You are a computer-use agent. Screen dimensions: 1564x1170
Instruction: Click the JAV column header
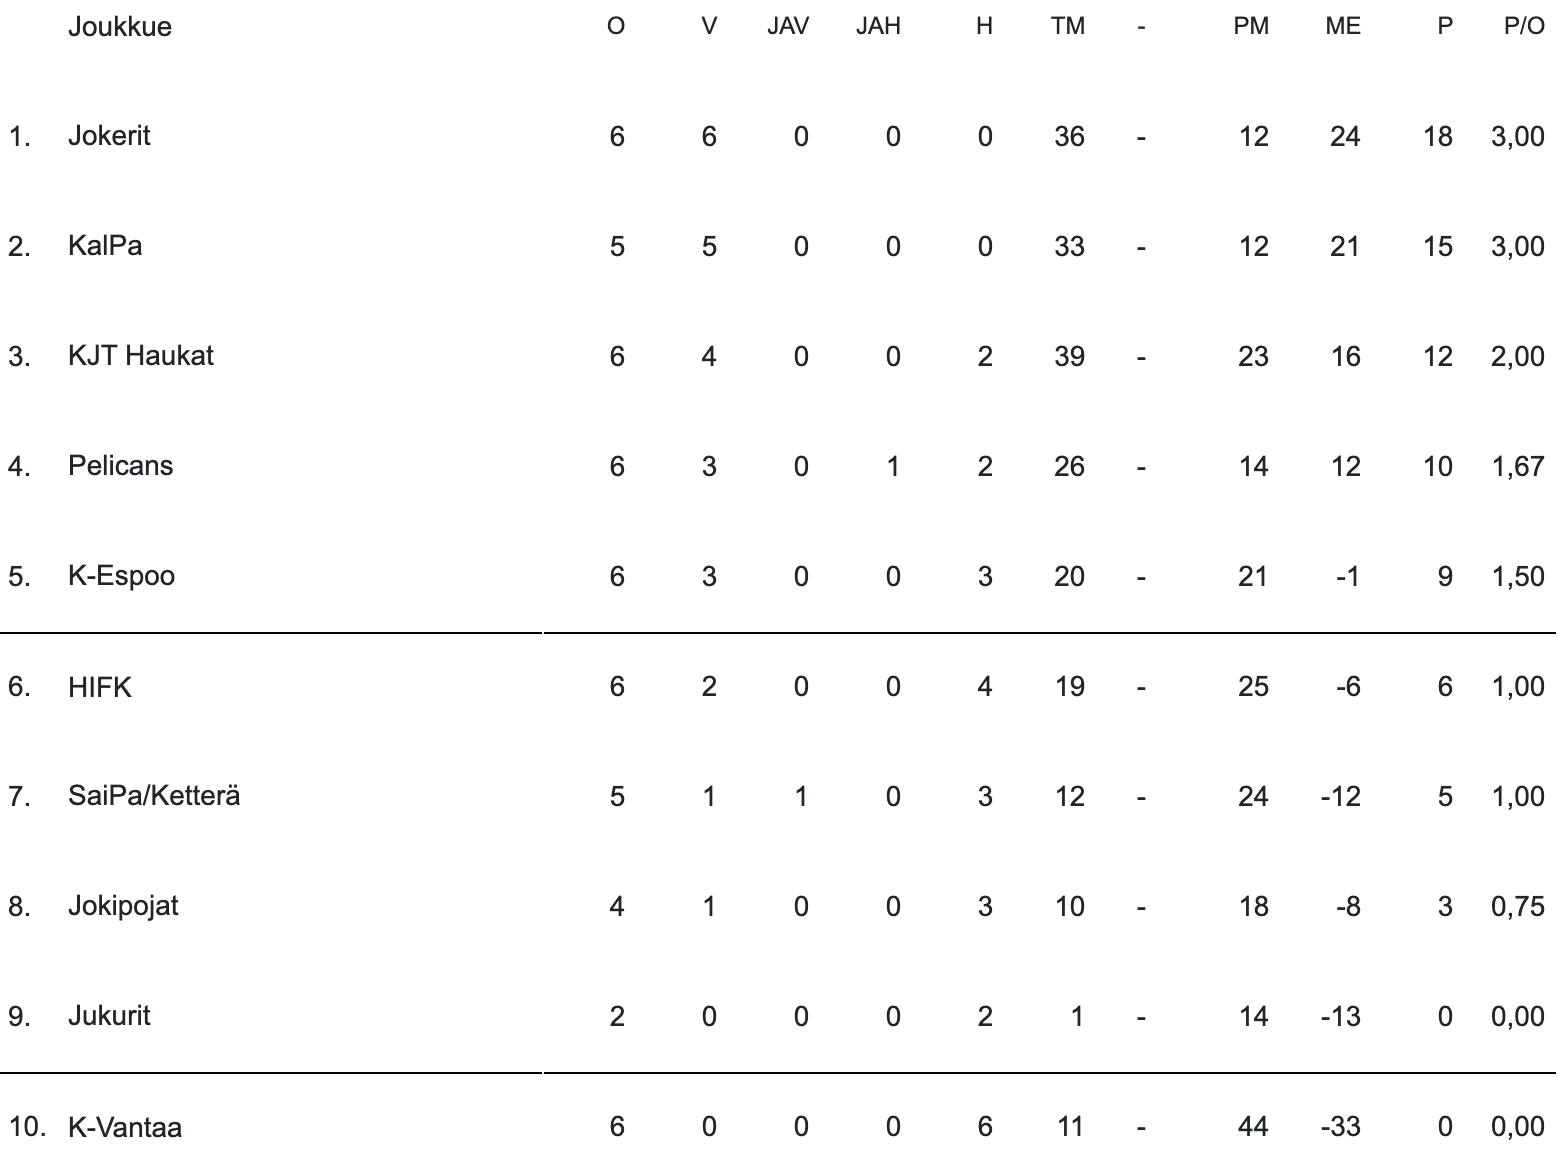[788, 27]
